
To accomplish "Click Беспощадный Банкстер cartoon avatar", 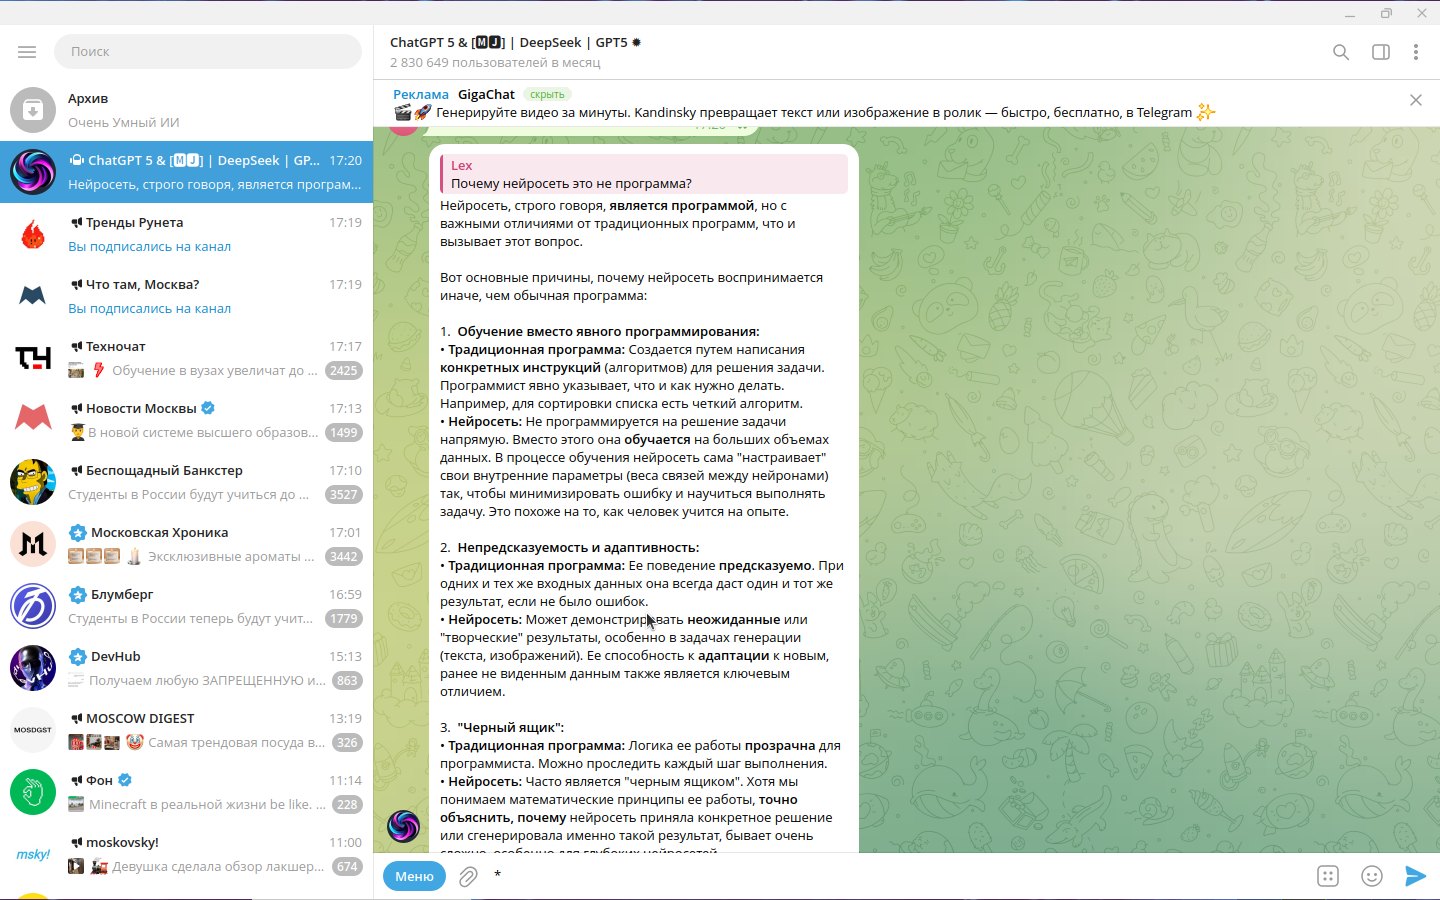I will pos(33,482).
